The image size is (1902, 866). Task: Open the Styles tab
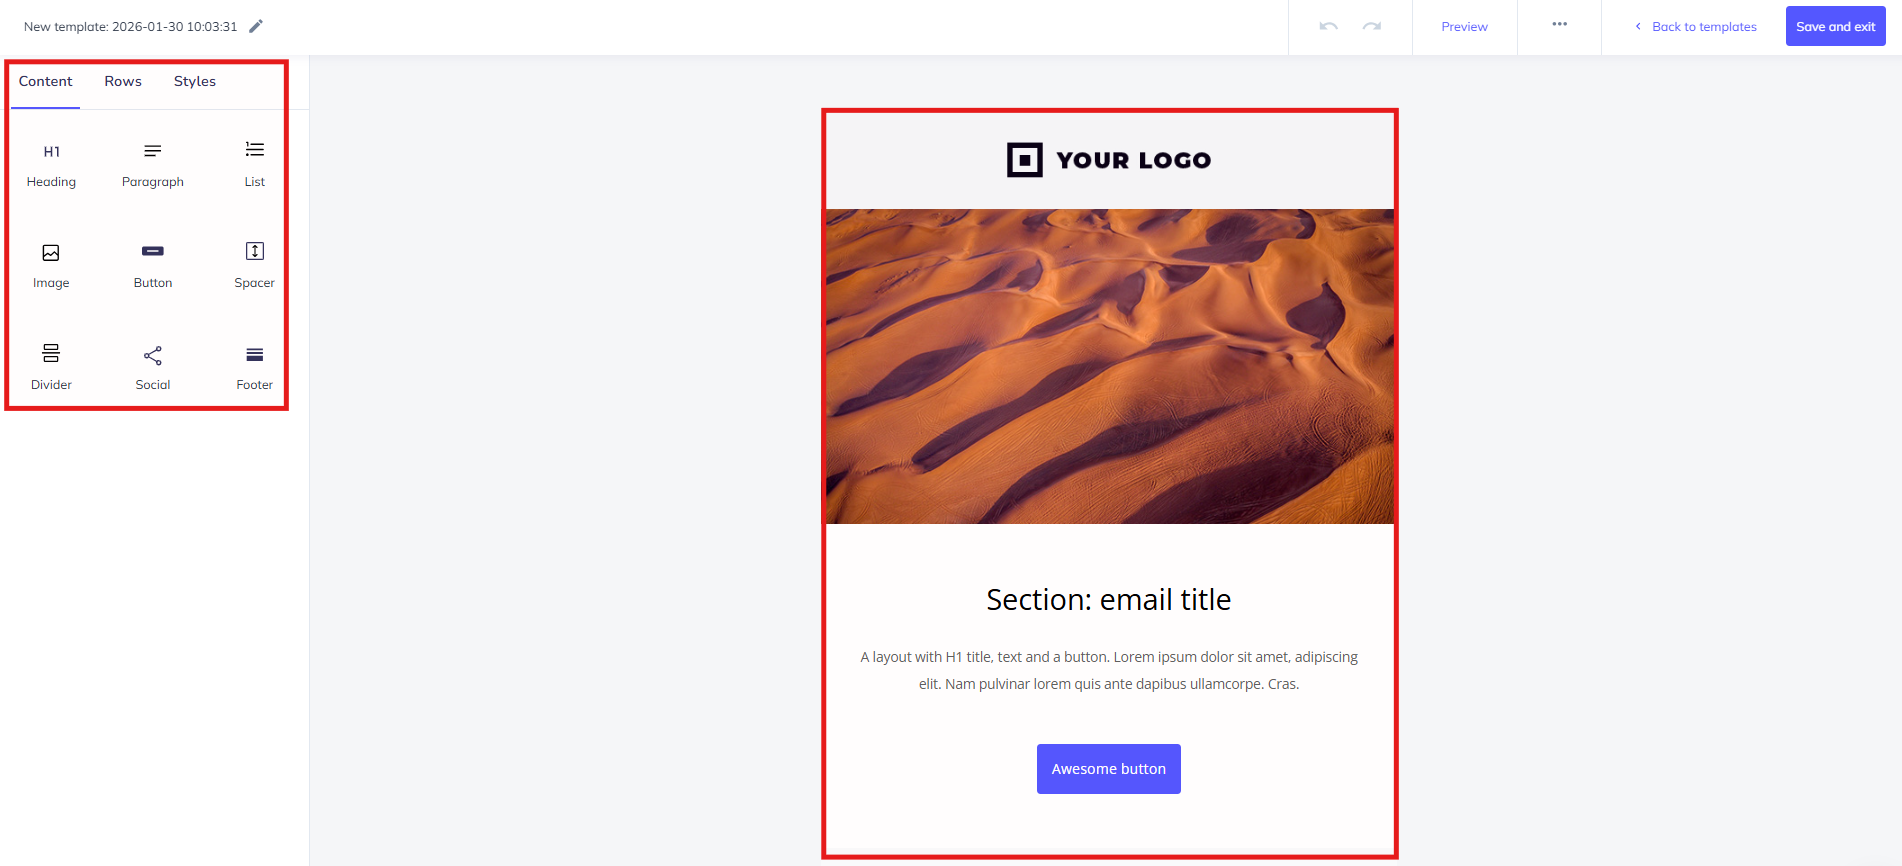point(195,82)
